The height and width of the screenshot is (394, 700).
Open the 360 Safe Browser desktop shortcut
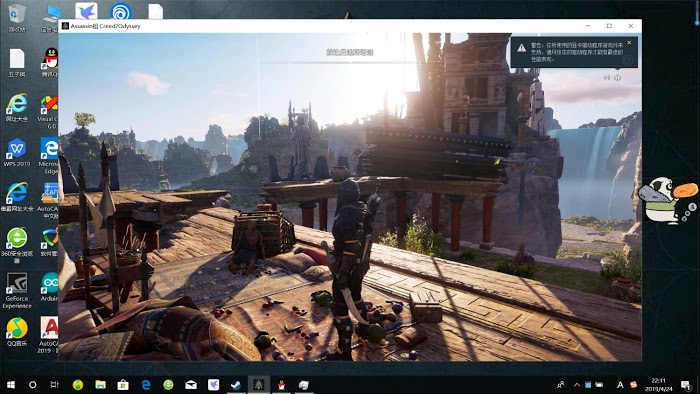pyautogui.click(x=17, y=245)
